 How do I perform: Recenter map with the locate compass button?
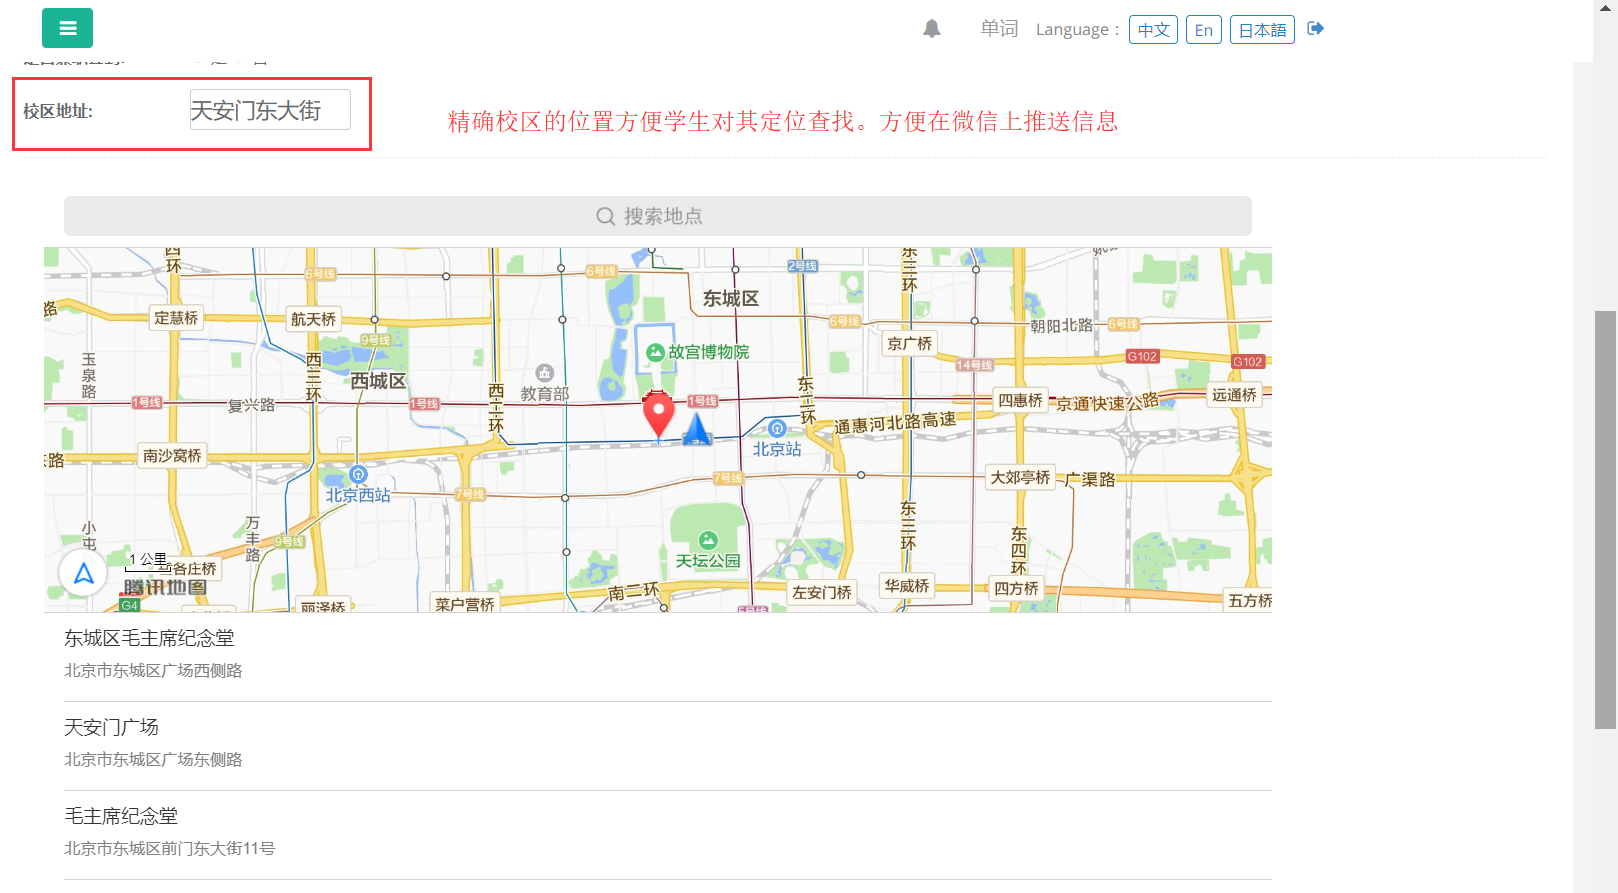click(83, 574)
